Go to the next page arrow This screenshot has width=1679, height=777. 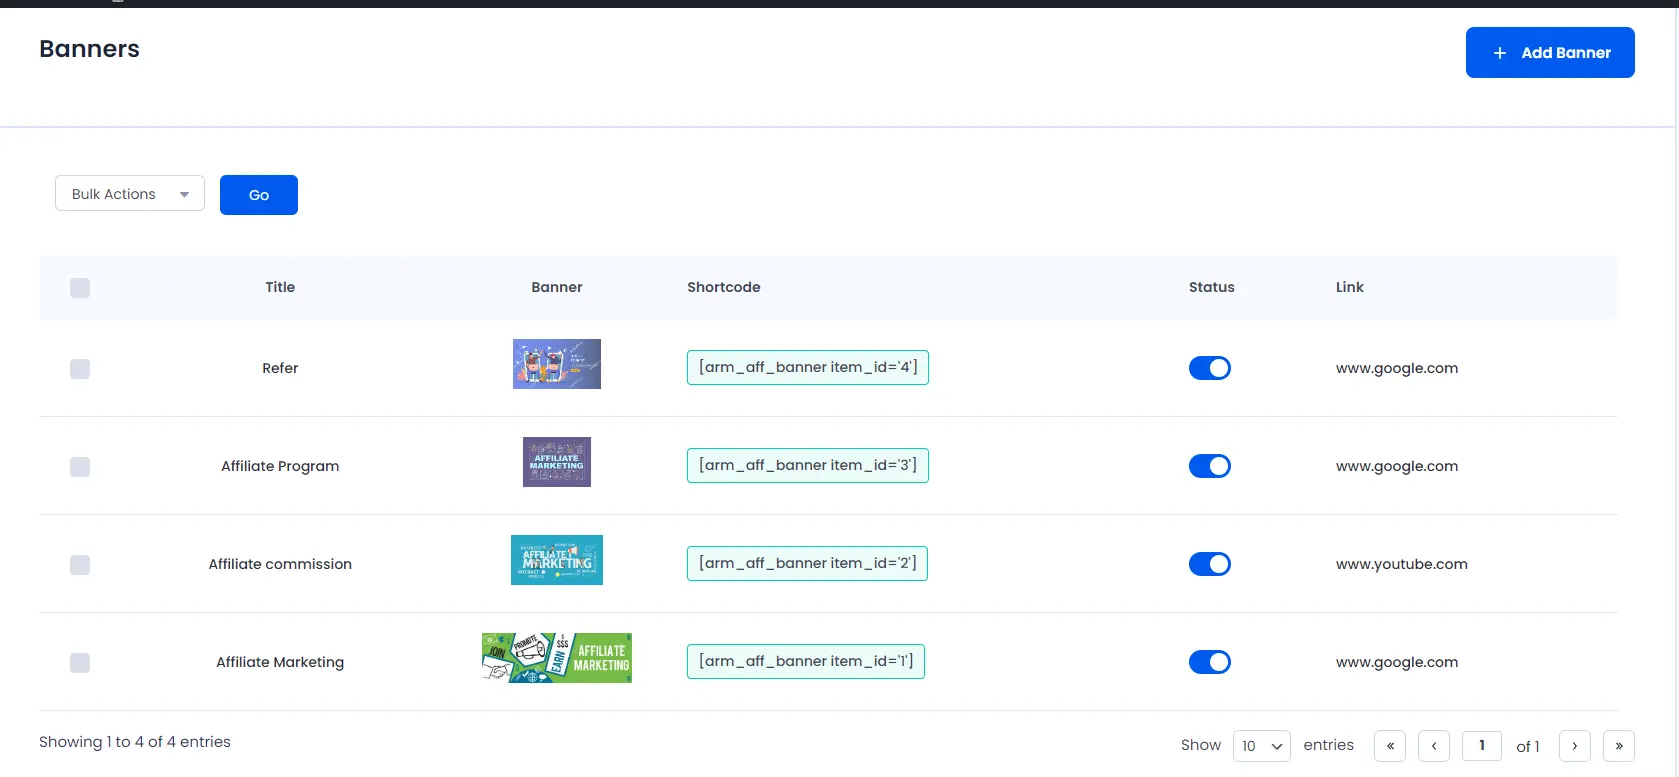(x=1575, y=746)
